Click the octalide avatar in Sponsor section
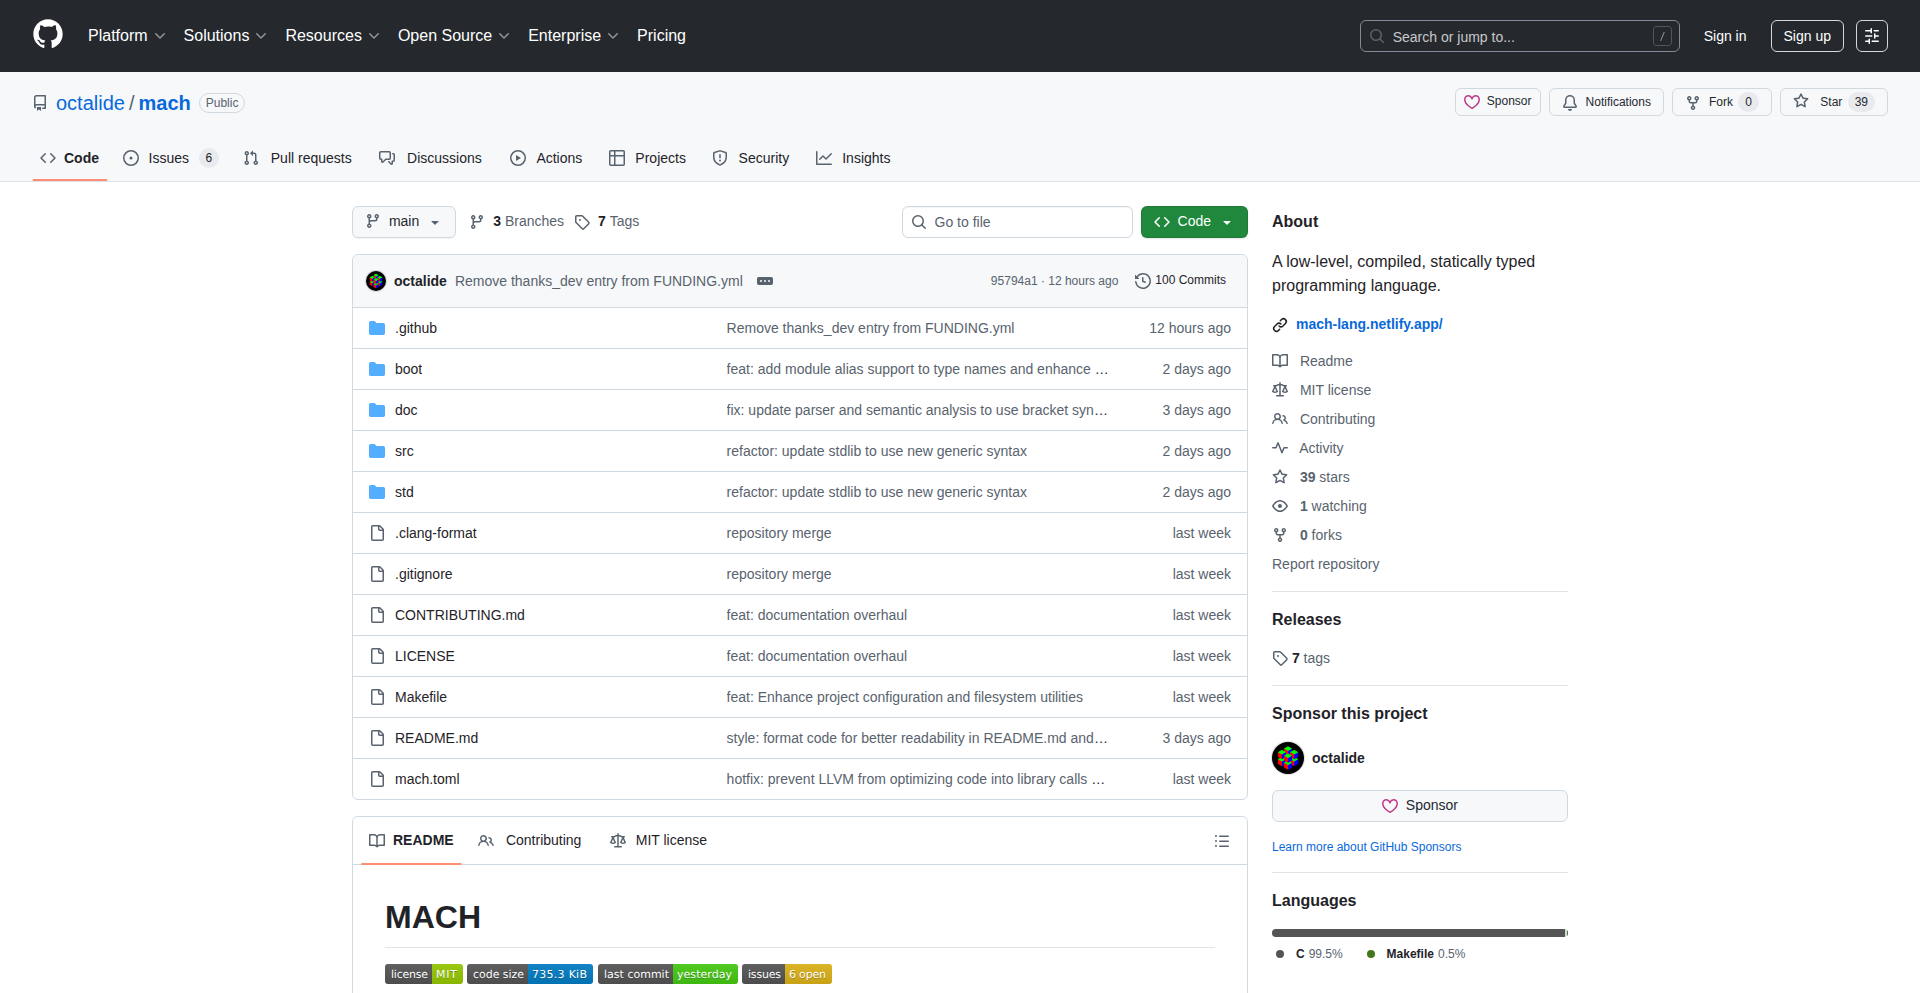 pos(1288,758)
